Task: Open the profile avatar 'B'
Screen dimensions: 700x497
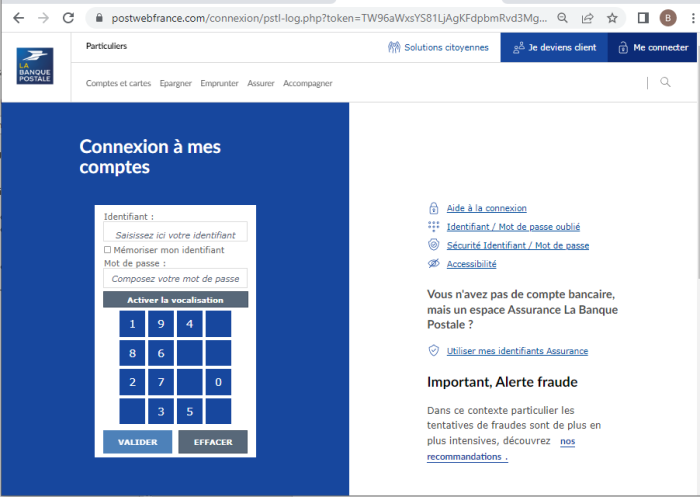Action: 668,18
